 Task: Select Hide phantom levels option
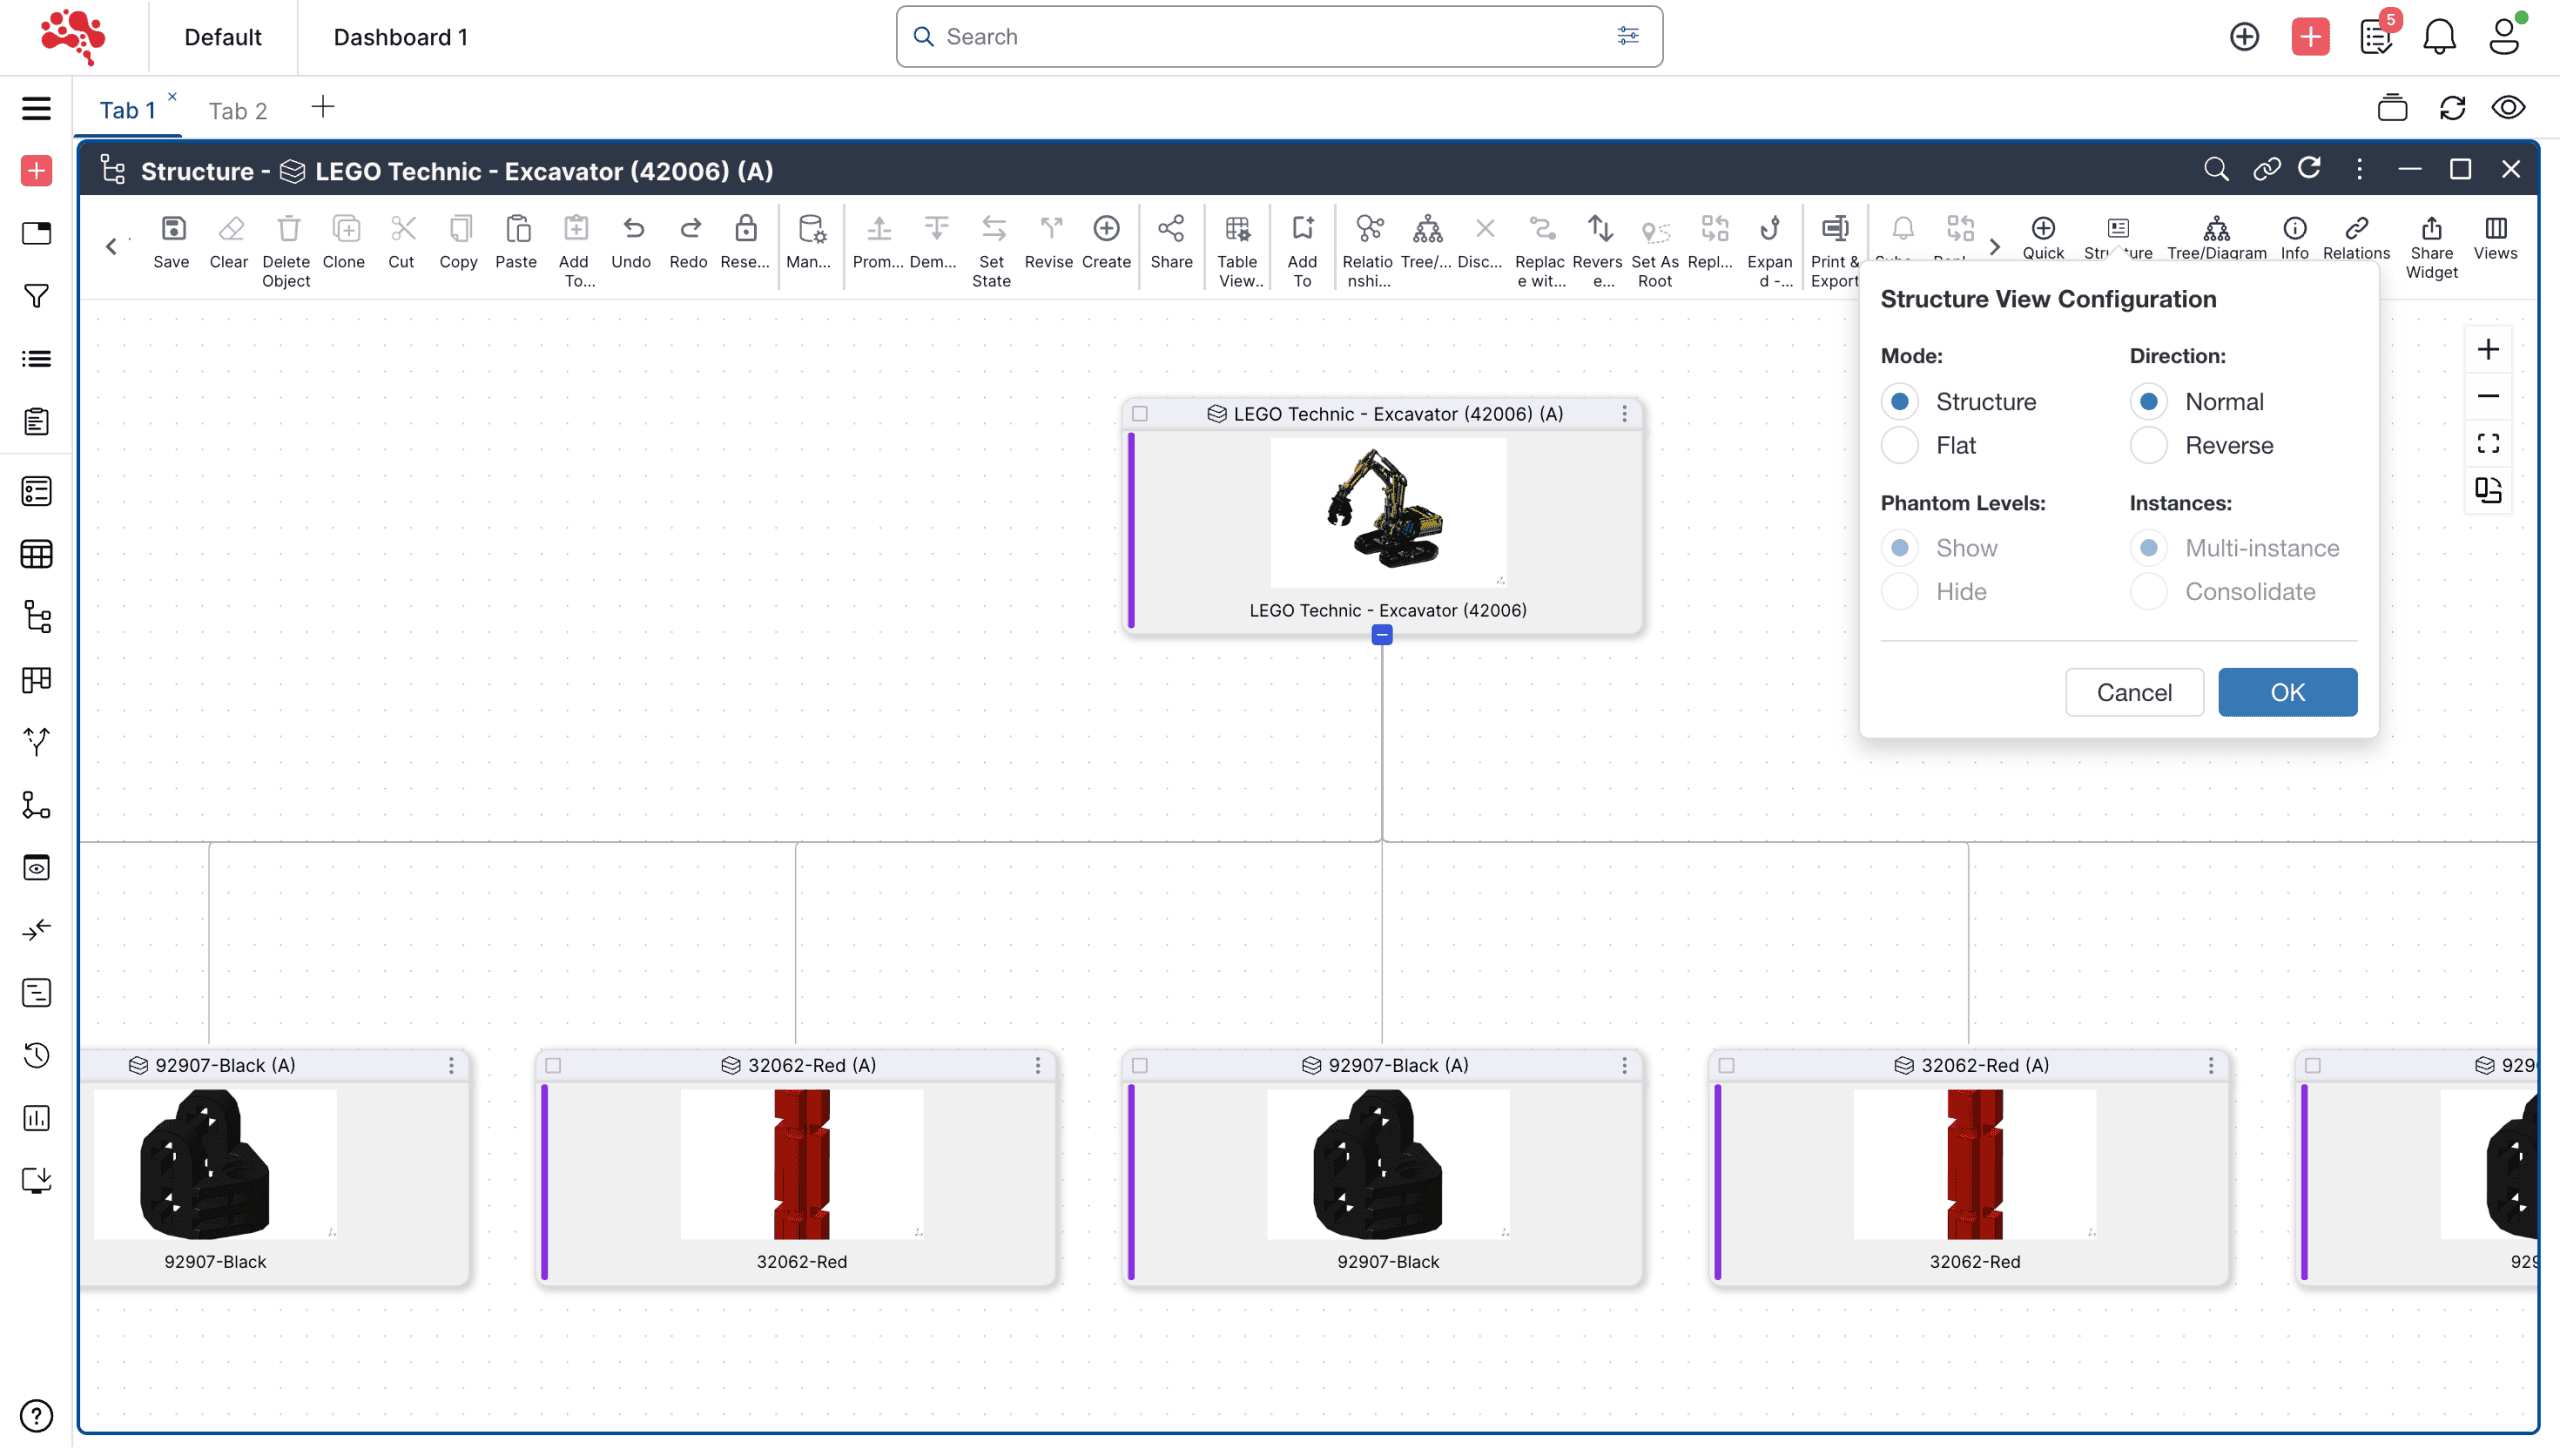click(1900, 592)
